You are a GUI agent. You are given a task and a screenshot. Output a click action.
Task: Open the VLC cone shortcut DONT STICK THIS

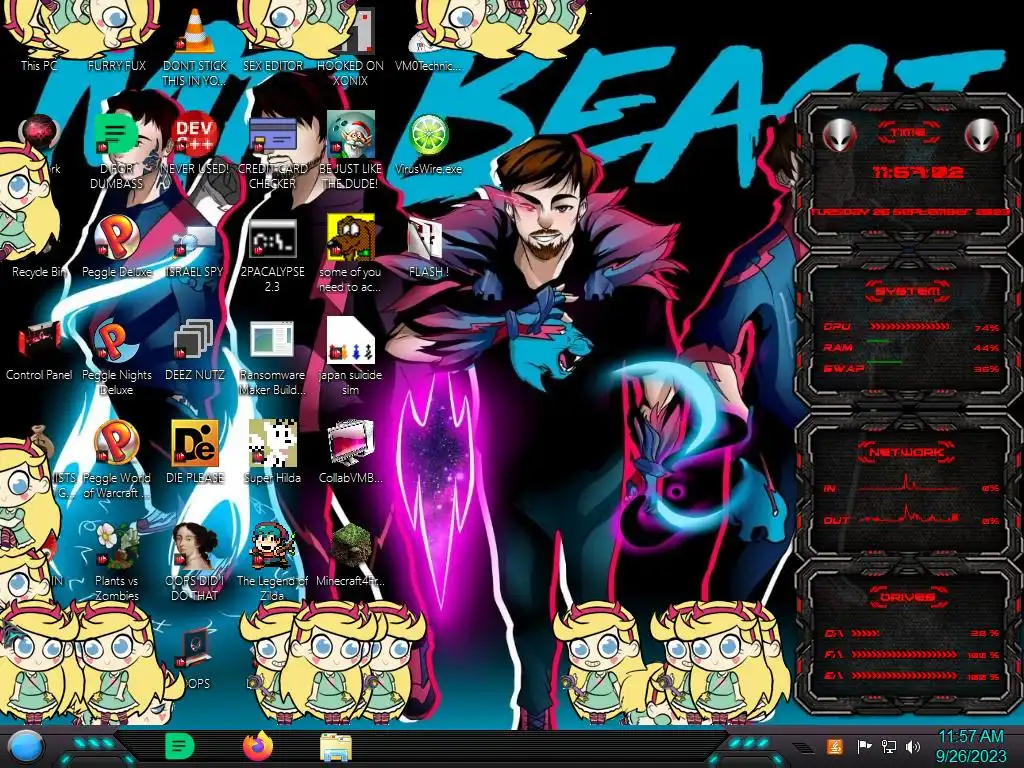click(x=195, y=46)
